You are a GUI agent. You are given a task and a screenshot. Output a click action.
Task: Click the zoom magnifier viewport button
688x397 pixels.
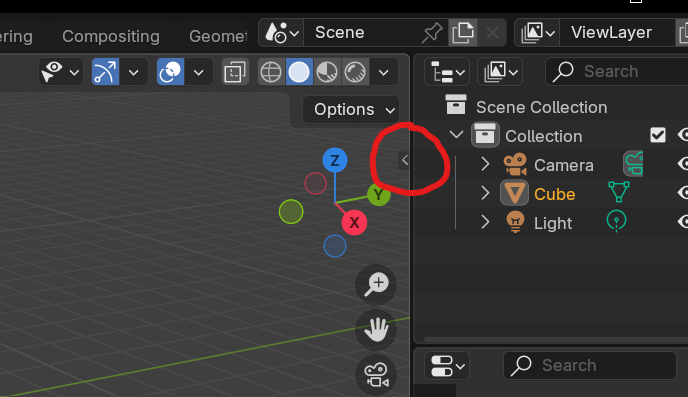(376, 285)
